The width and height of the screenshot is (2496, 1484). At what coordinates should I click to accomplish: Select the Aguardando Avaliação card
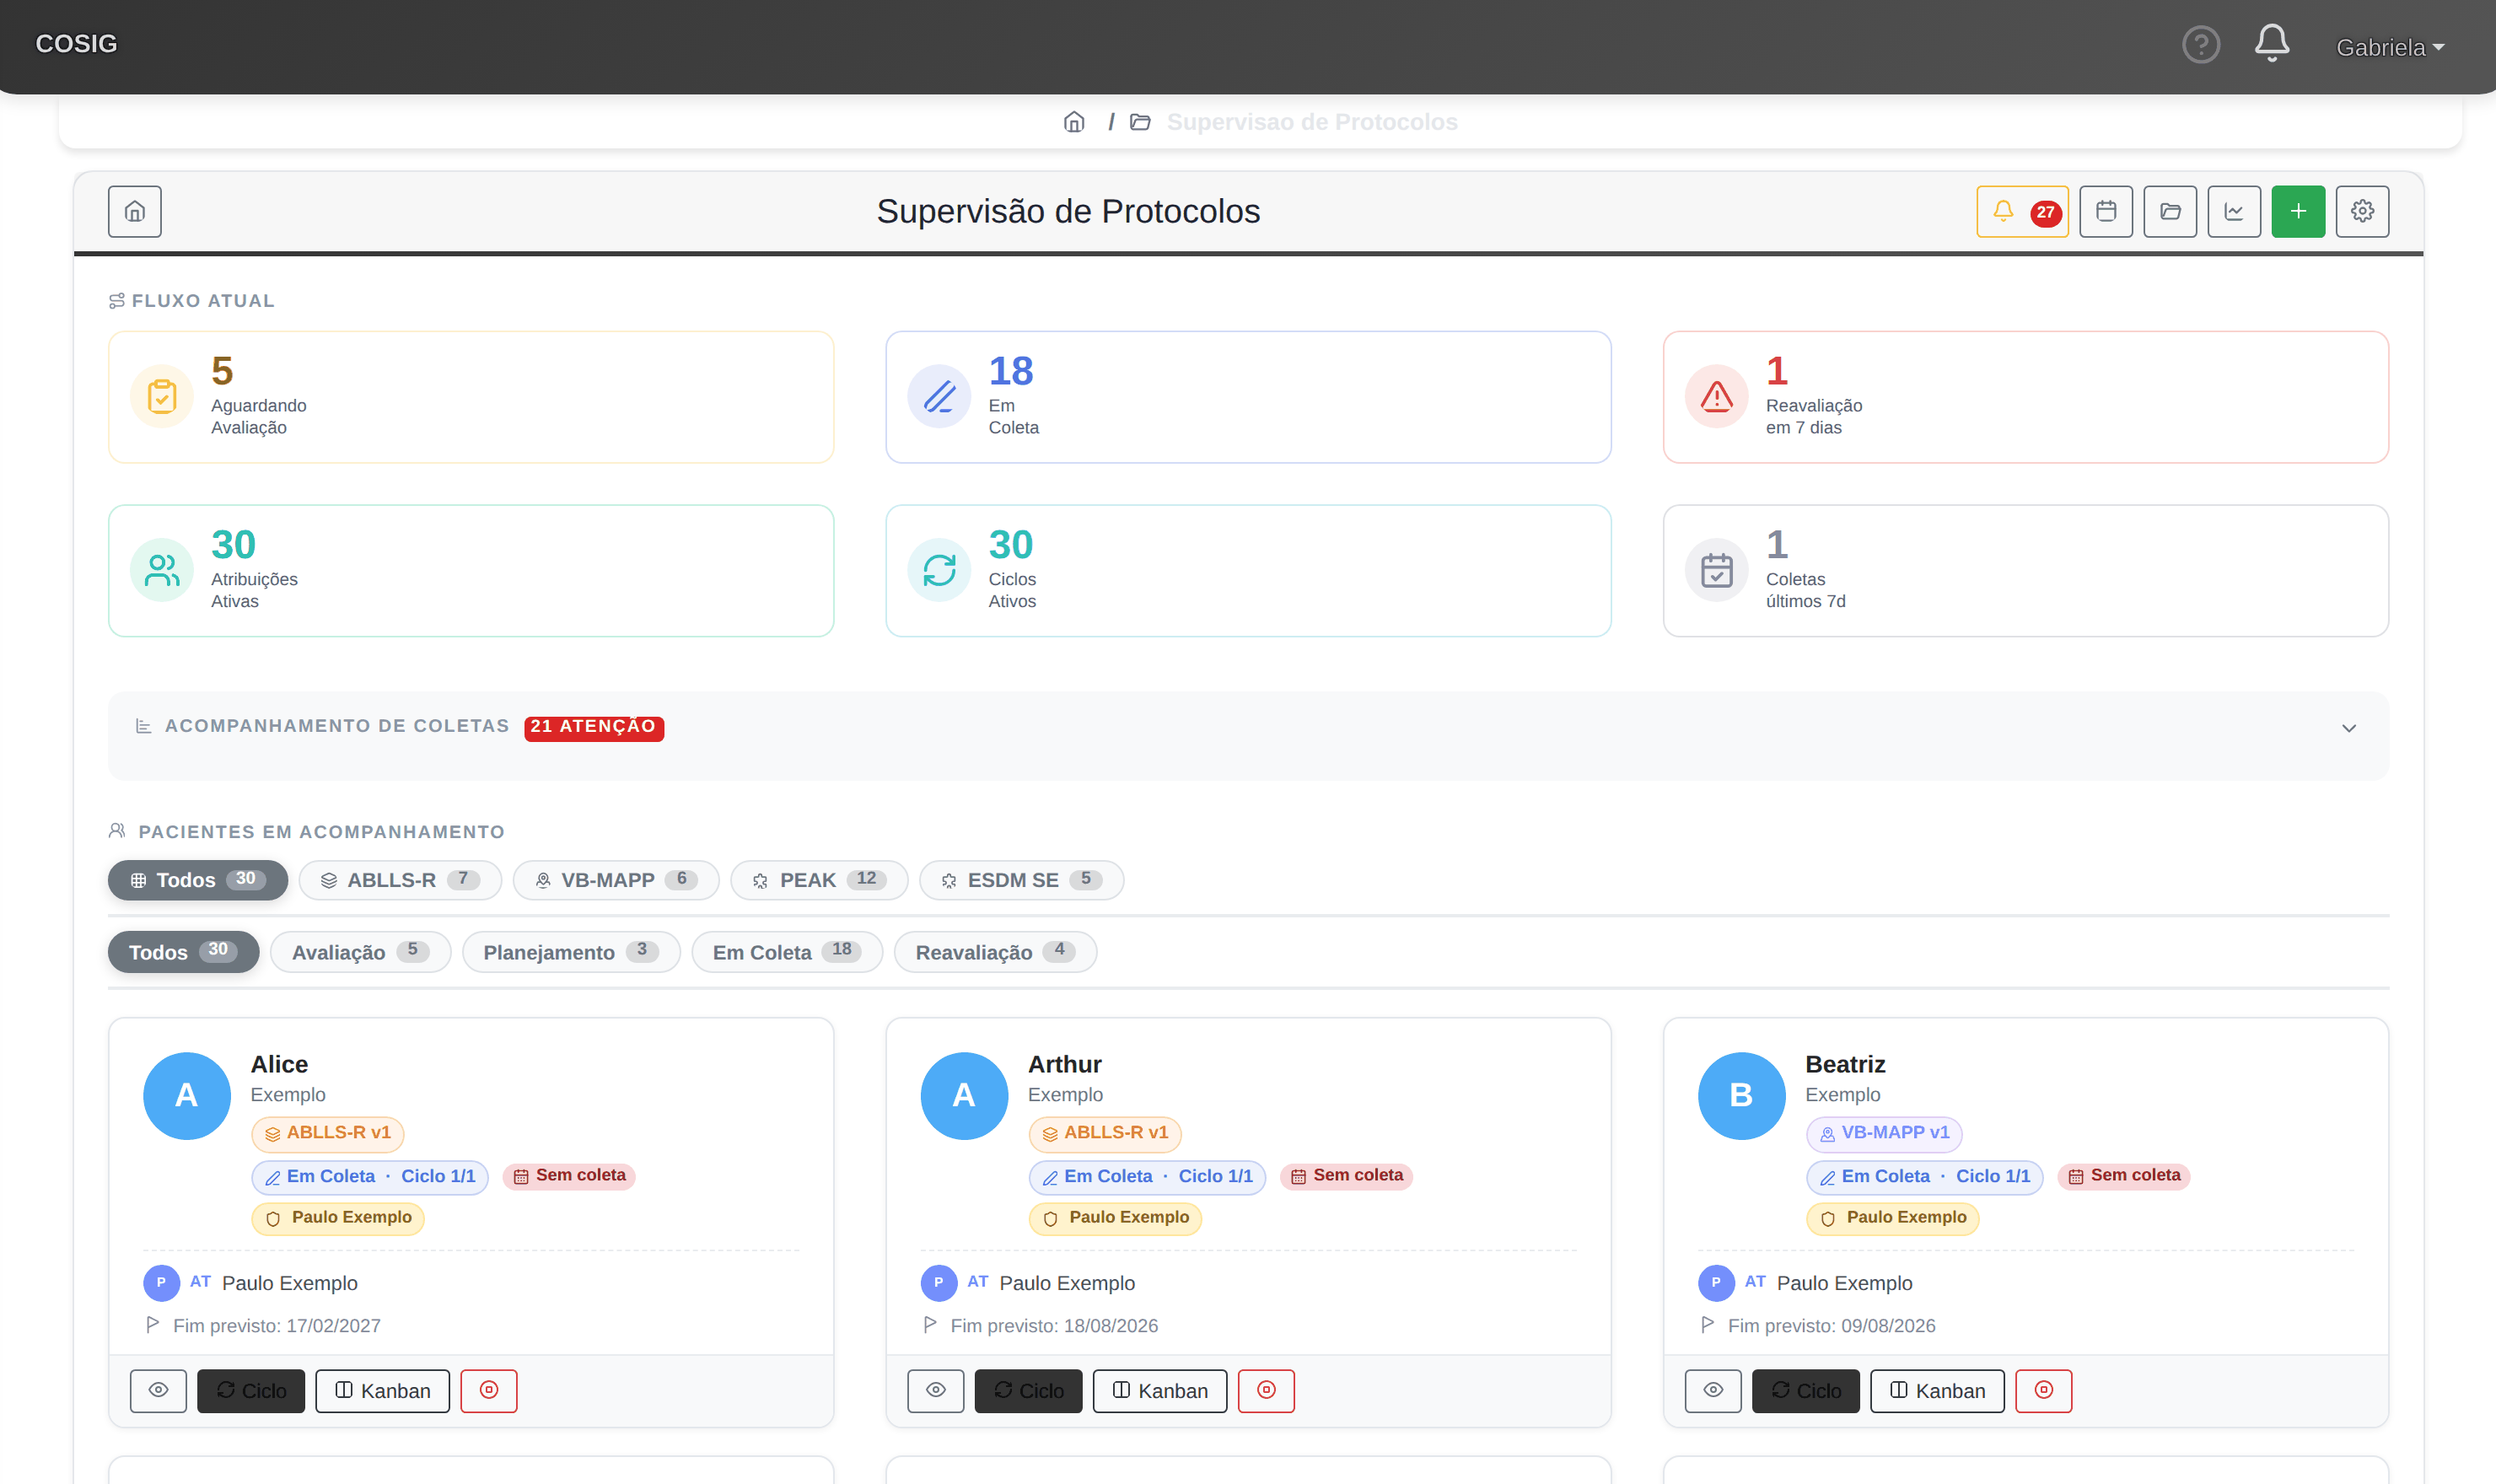point(471,397)
